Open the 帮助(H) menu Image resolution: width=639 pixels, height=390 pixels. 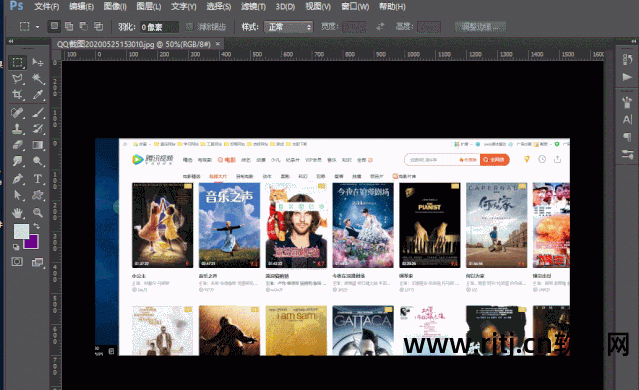[392, 7]
